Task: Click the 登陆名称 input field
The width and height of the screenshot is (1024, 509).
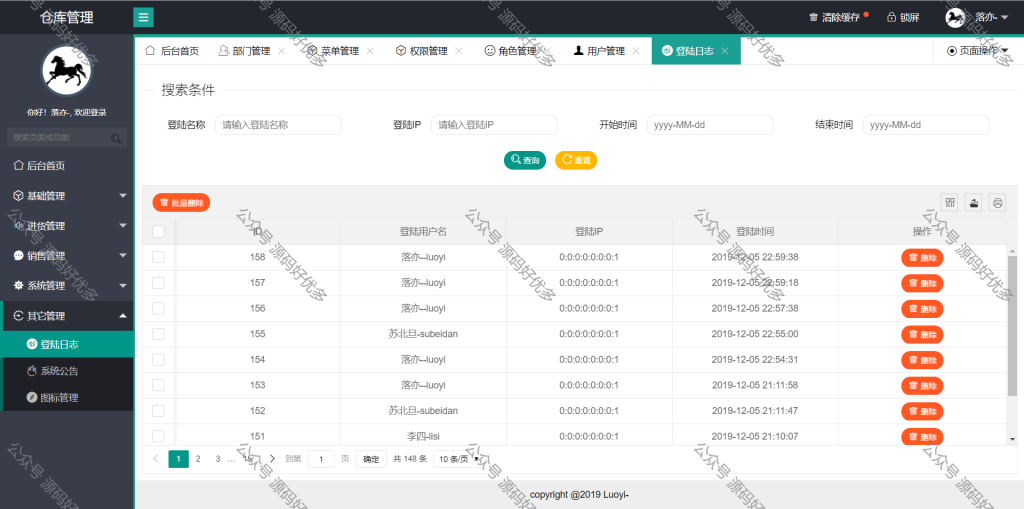Action: 278,125
